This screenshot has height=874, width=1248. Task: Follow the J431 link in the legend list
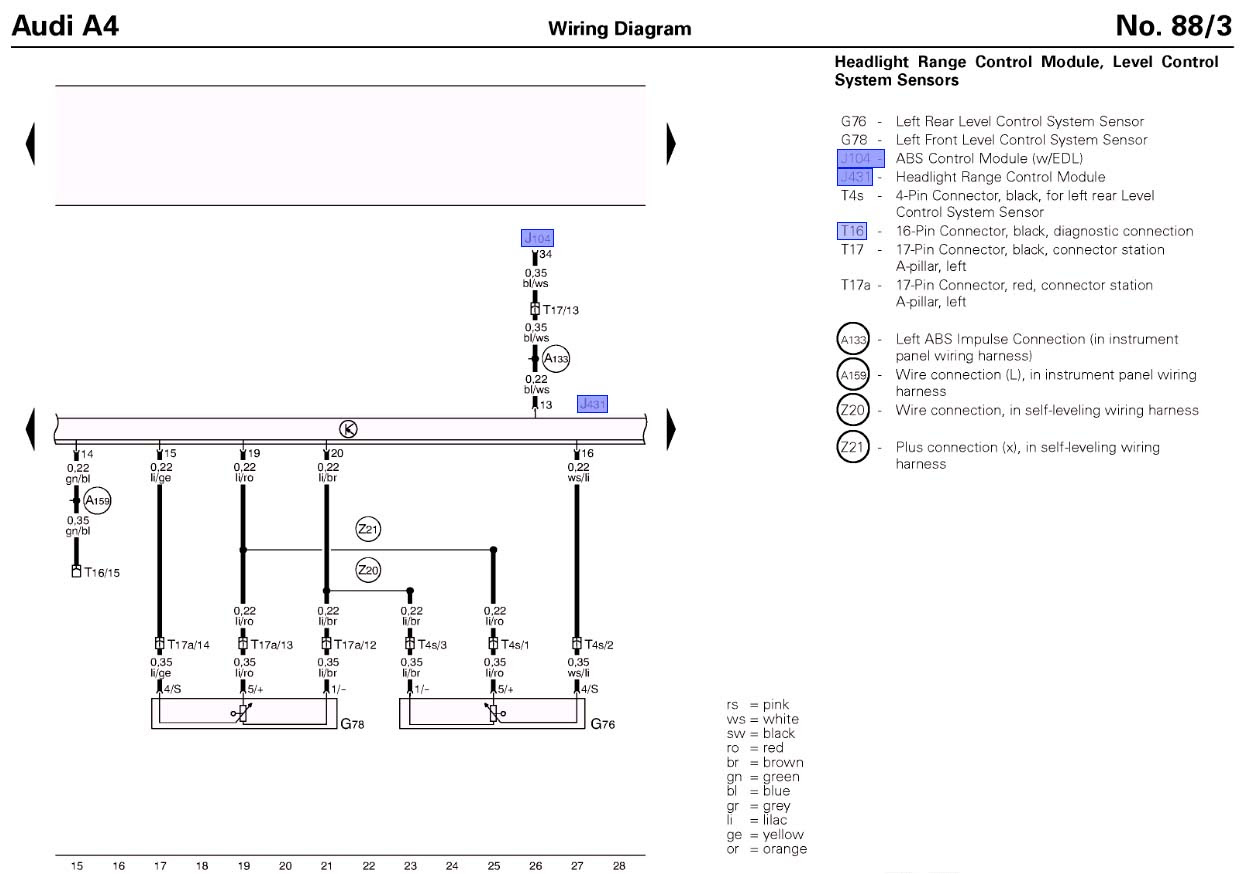(x=856, y=177)
